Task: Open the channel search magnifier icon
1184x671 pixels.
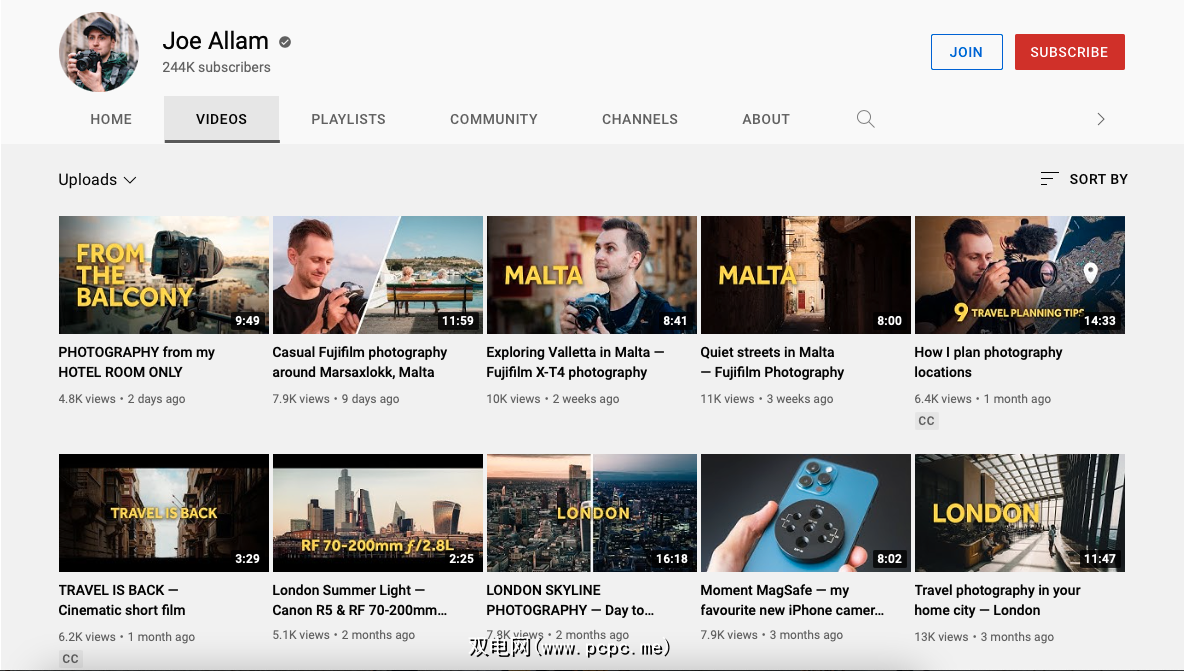Action: pyautogui.click(x=865, y=119)
